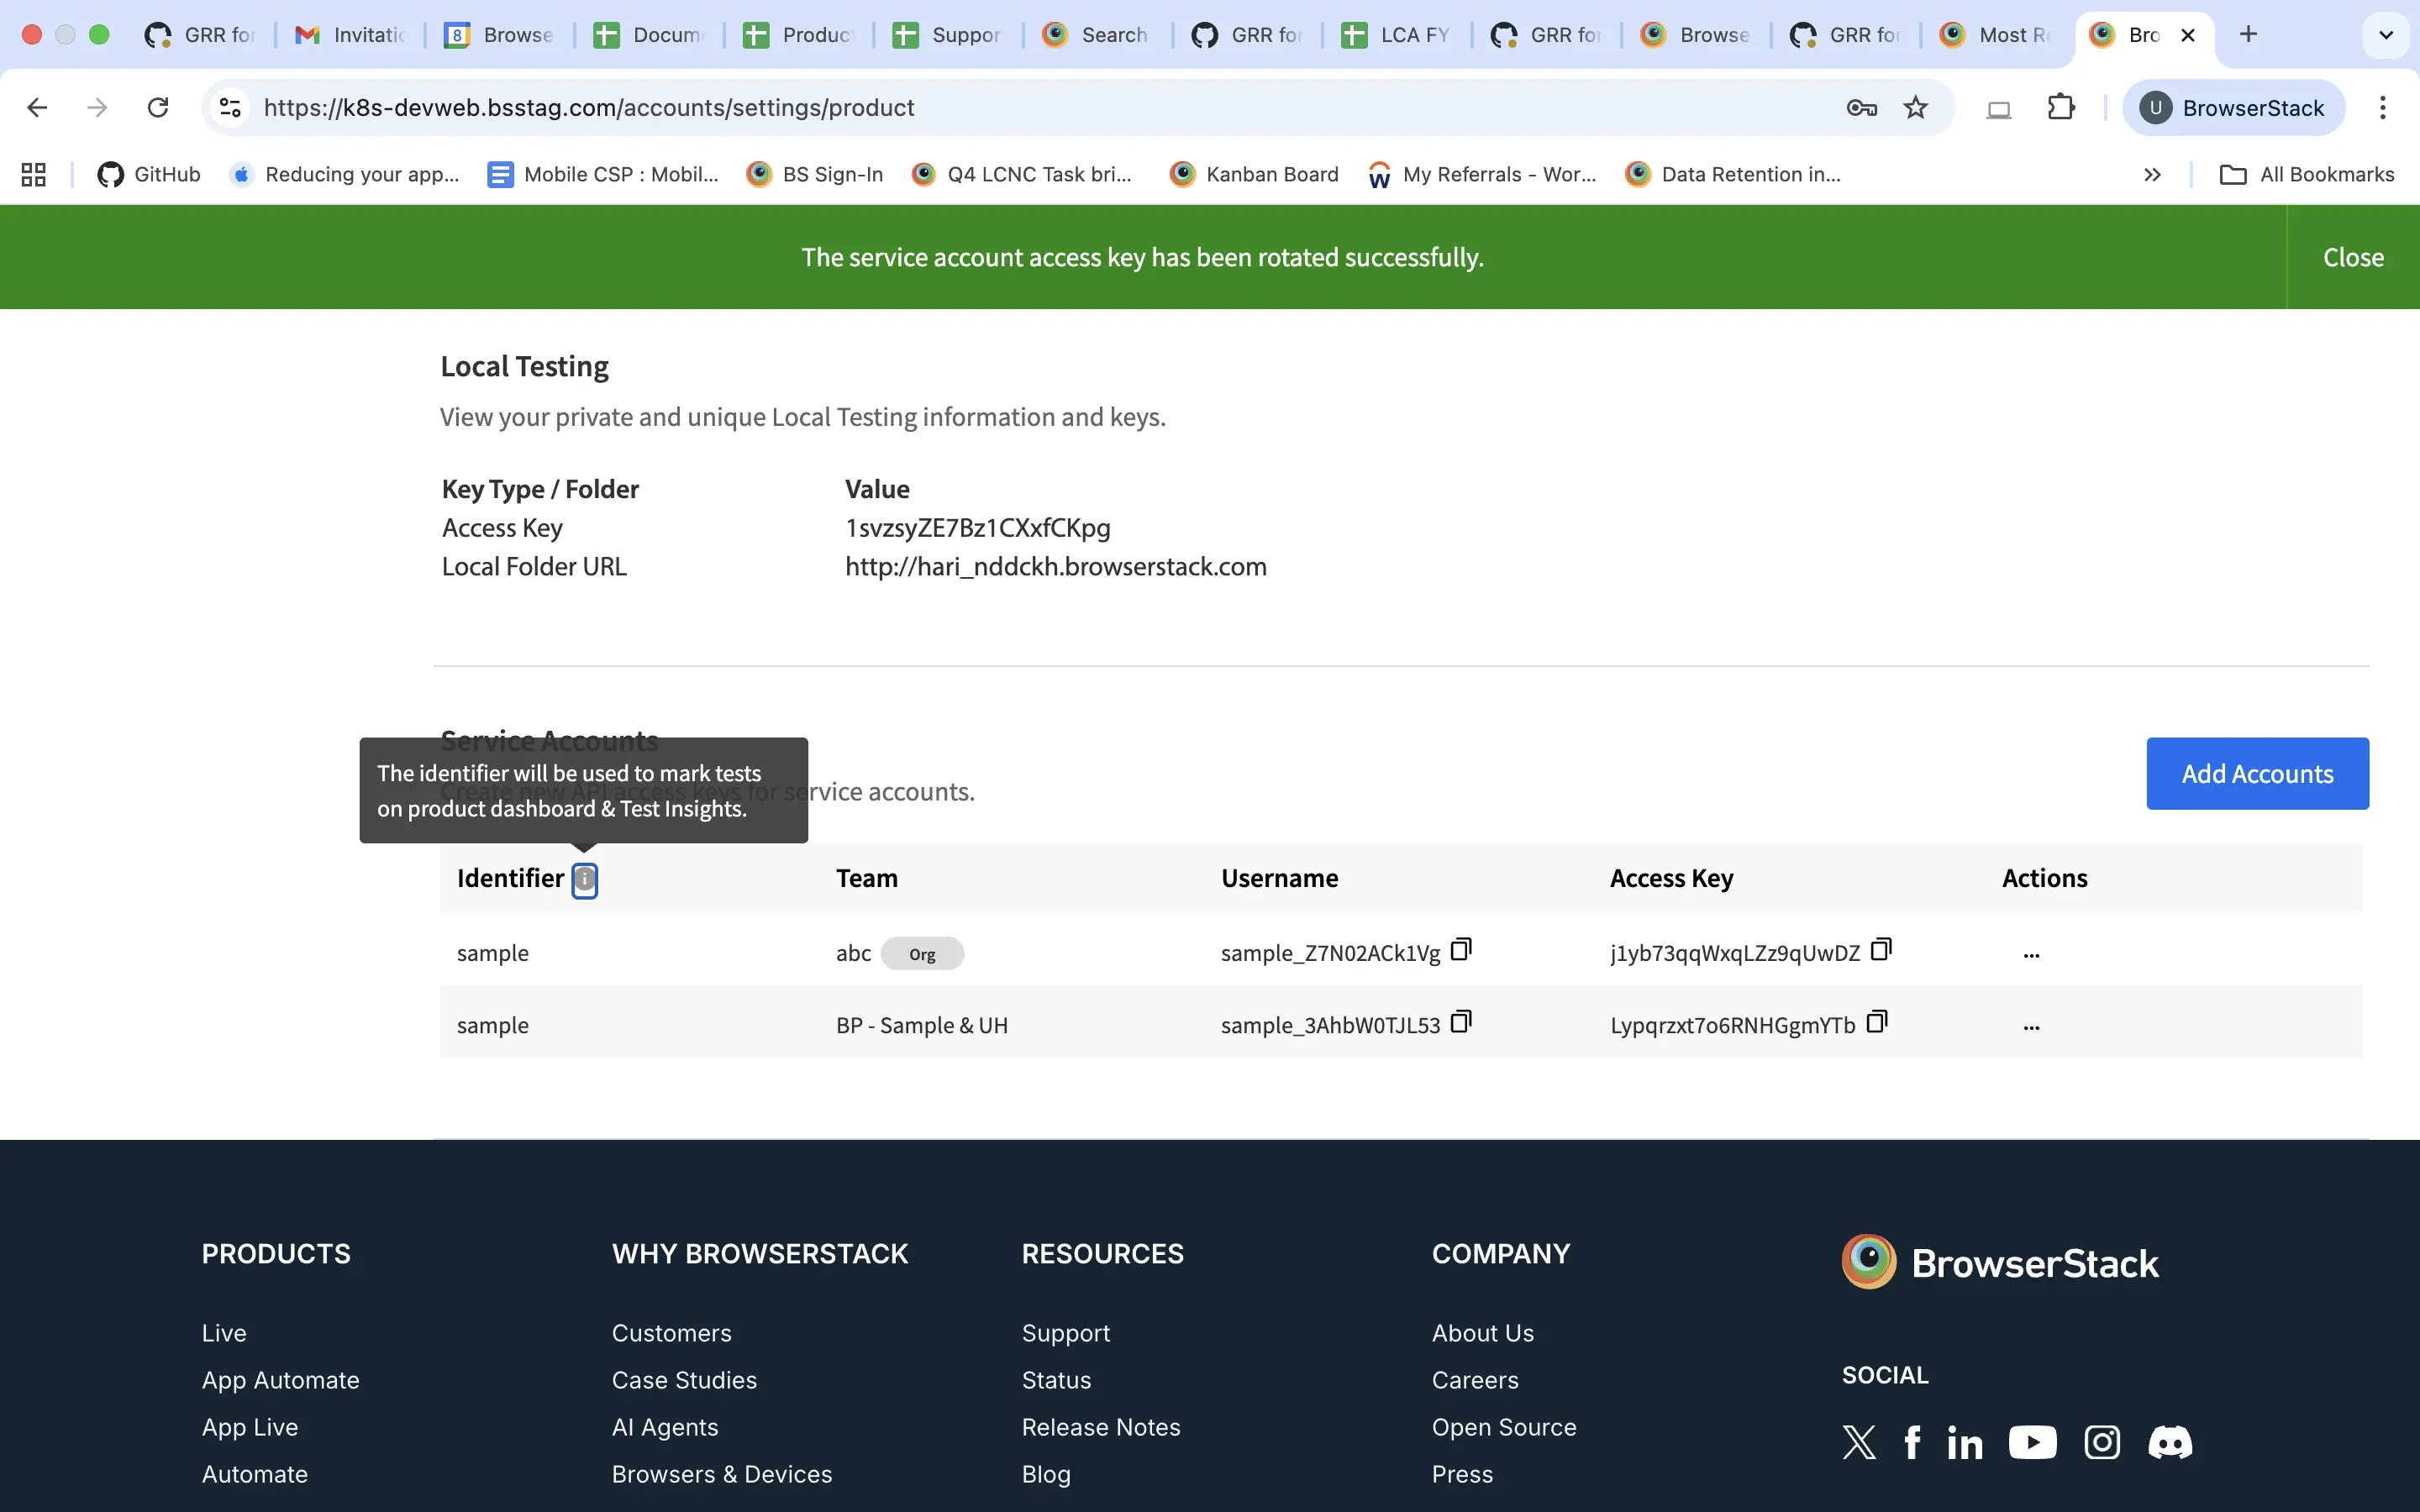Click the Add Accounts button

2257,773
